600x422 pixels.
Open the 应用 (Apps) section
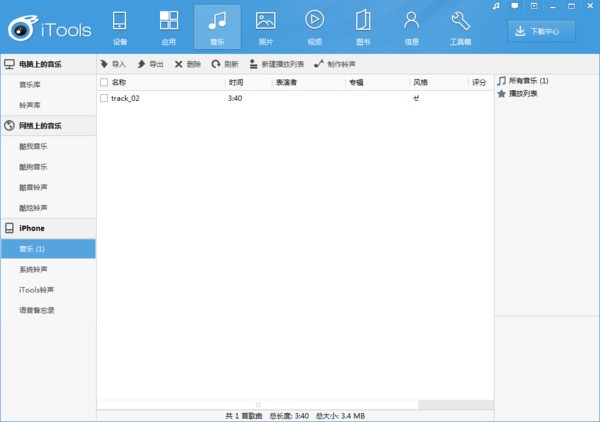(168, 27)
